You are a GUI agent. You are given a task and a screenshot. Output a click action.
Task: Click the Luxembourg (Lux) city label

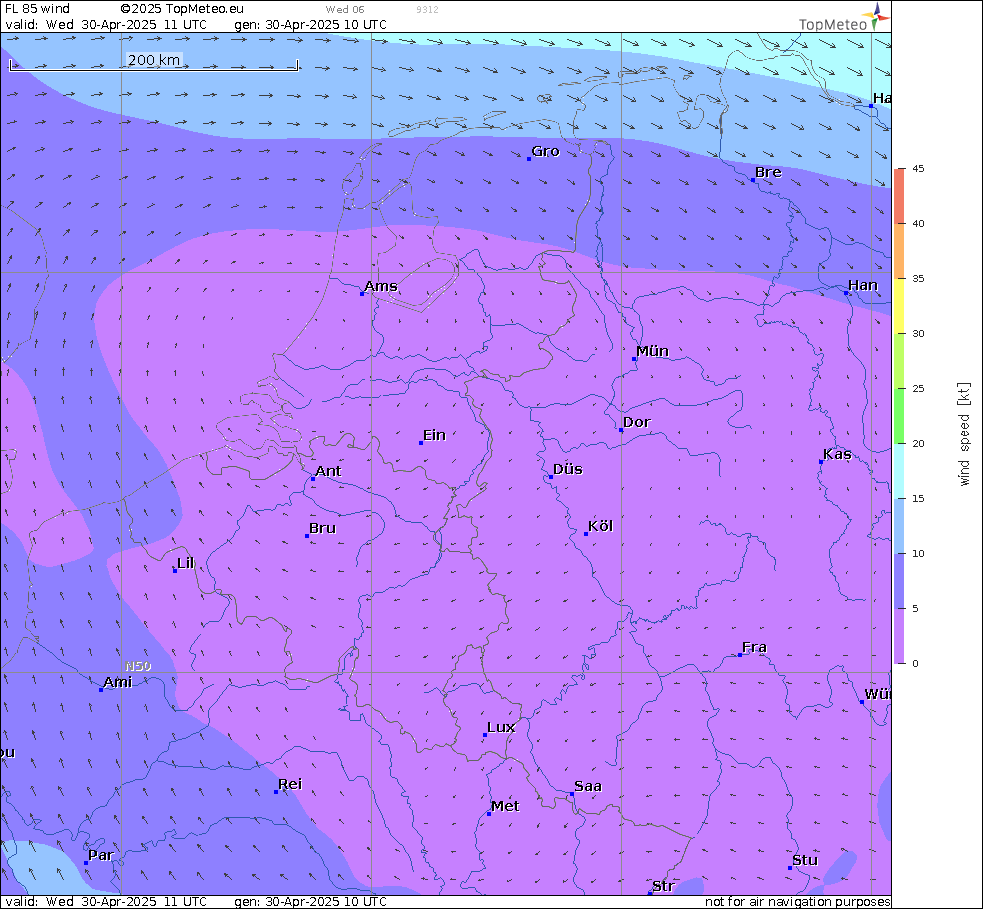(501, 727)
